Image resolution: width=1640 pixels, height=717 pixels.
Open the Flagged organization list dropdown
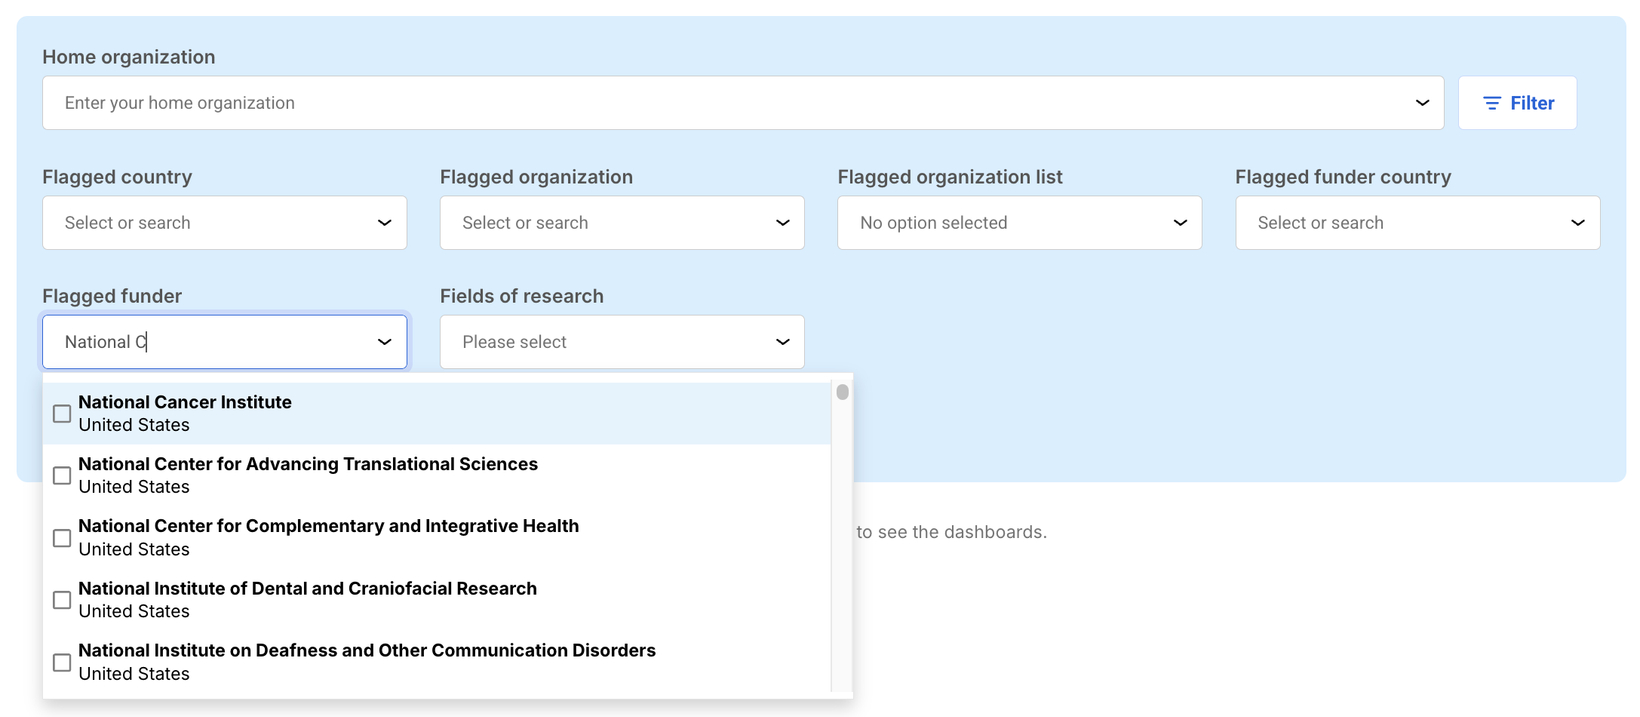click(x=1019, y=223)
